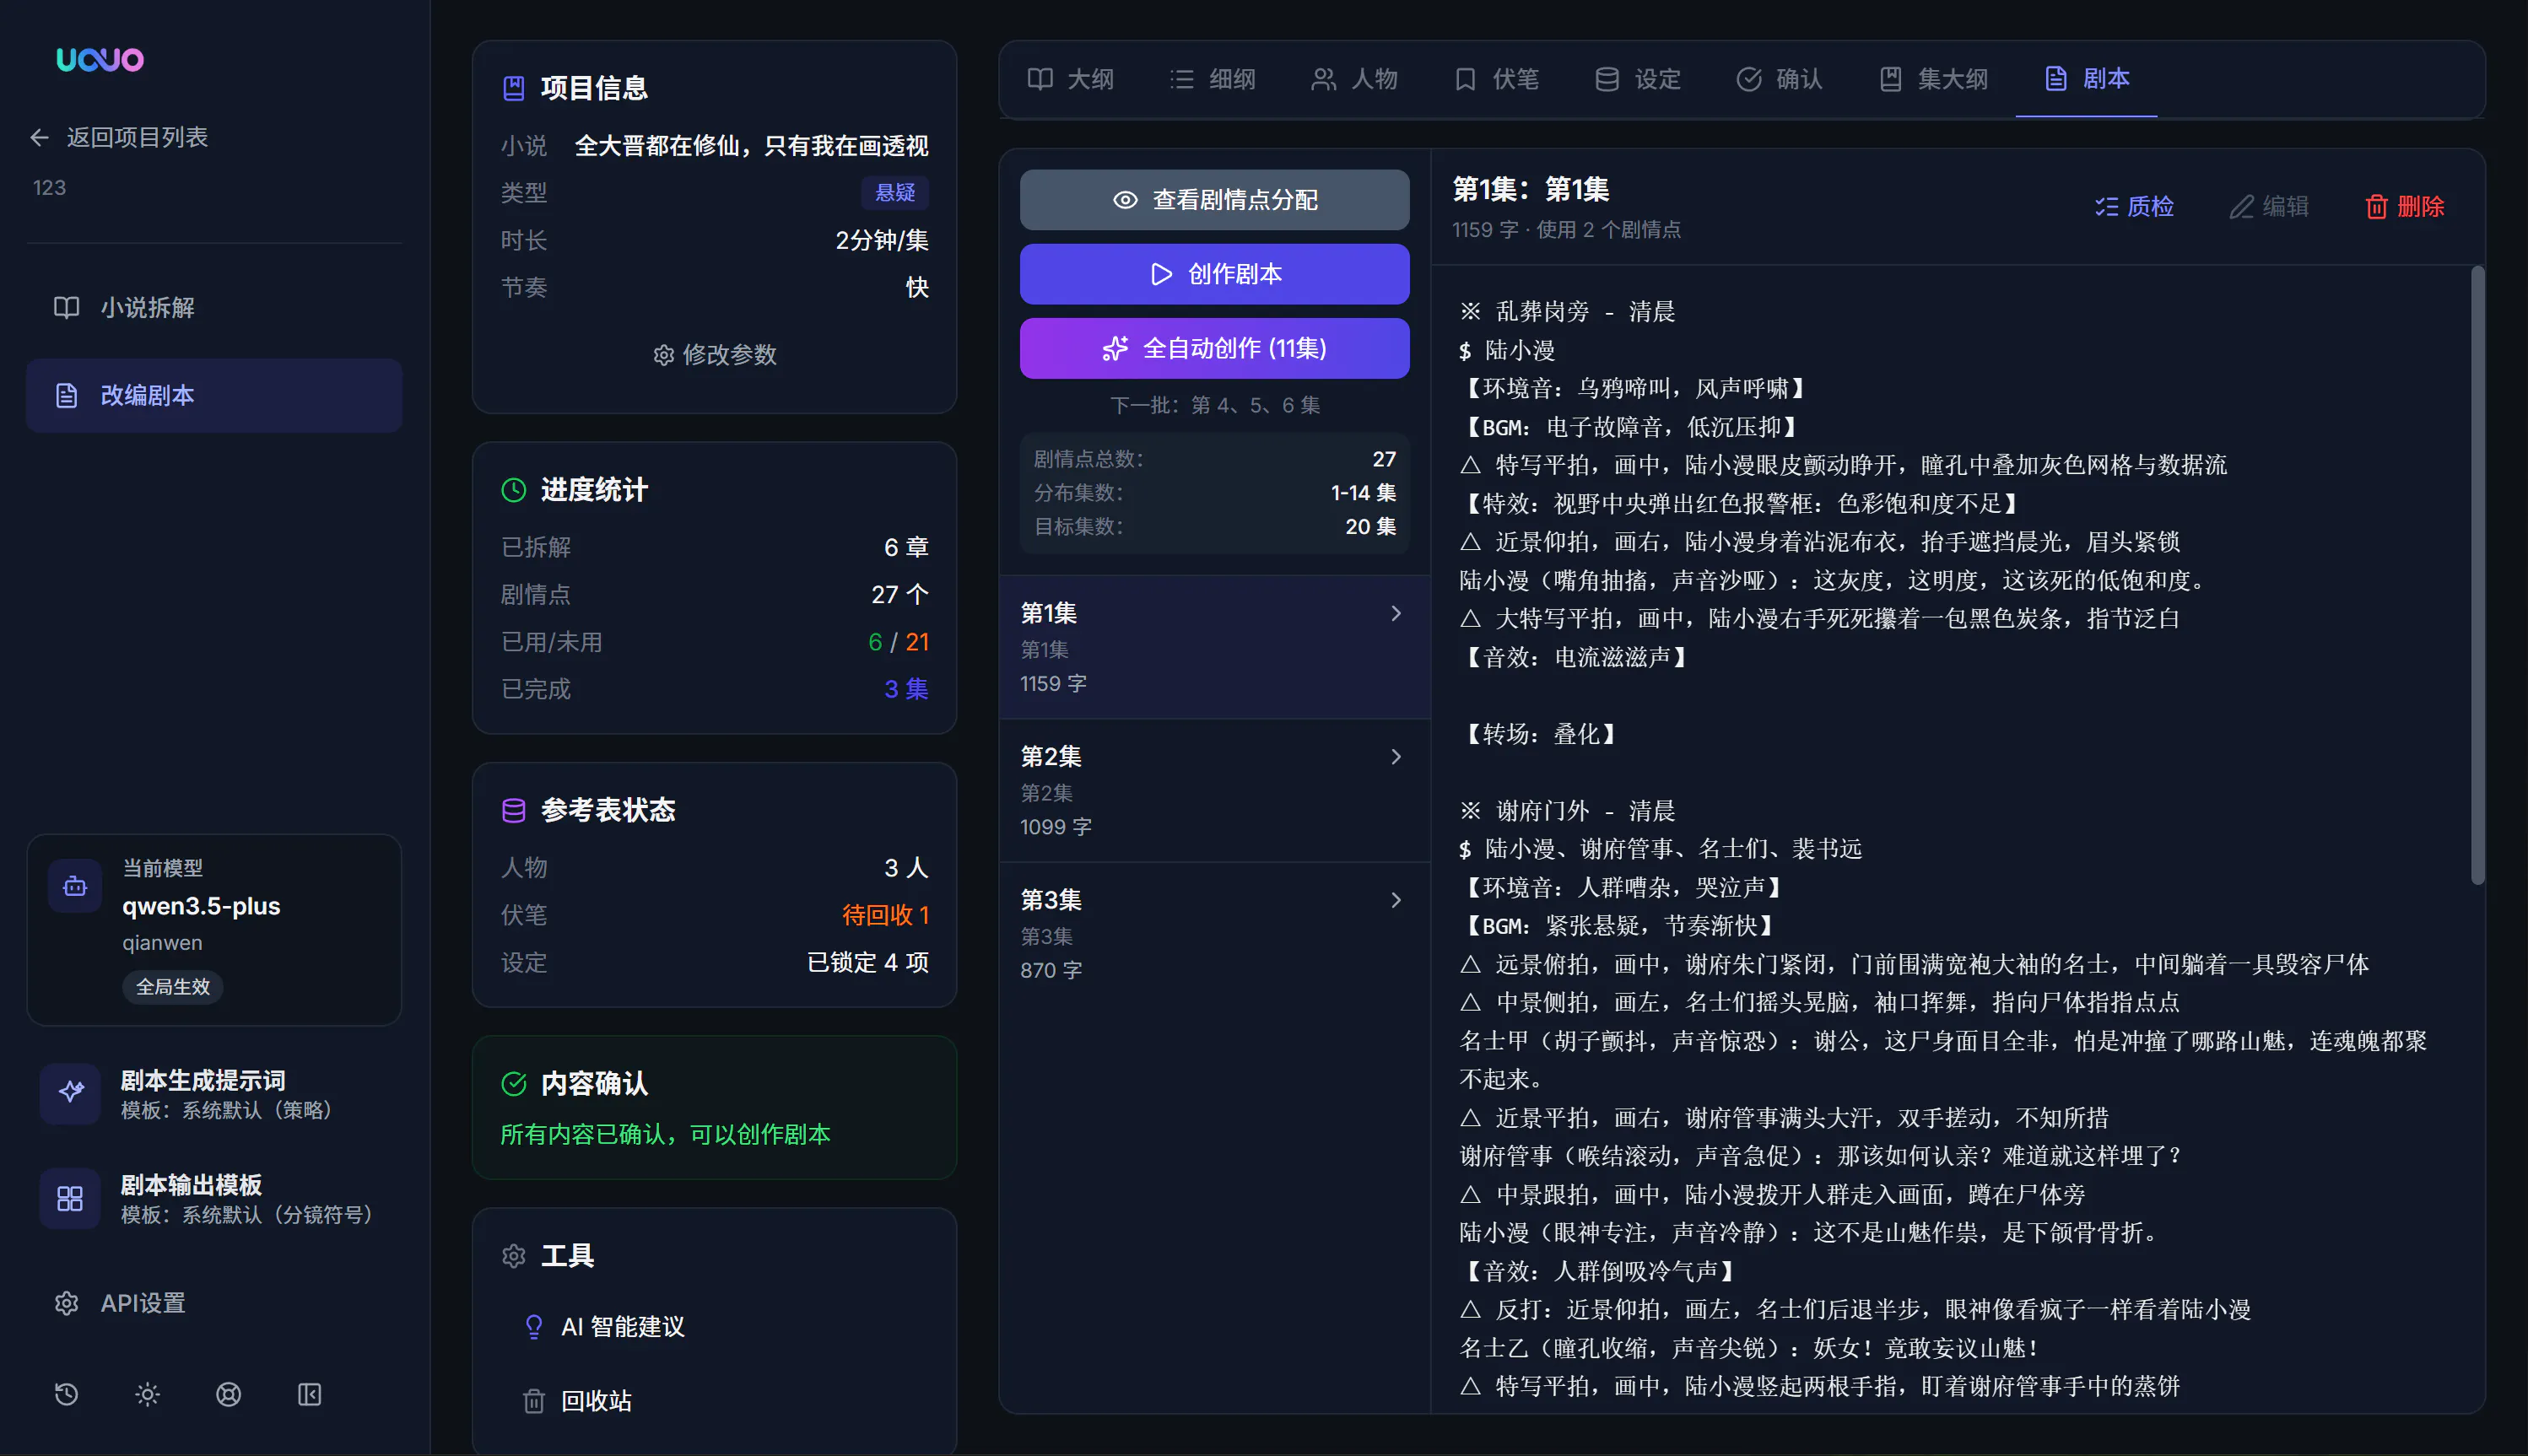Click 编辑 to edit script

[x=2270, y=207]
